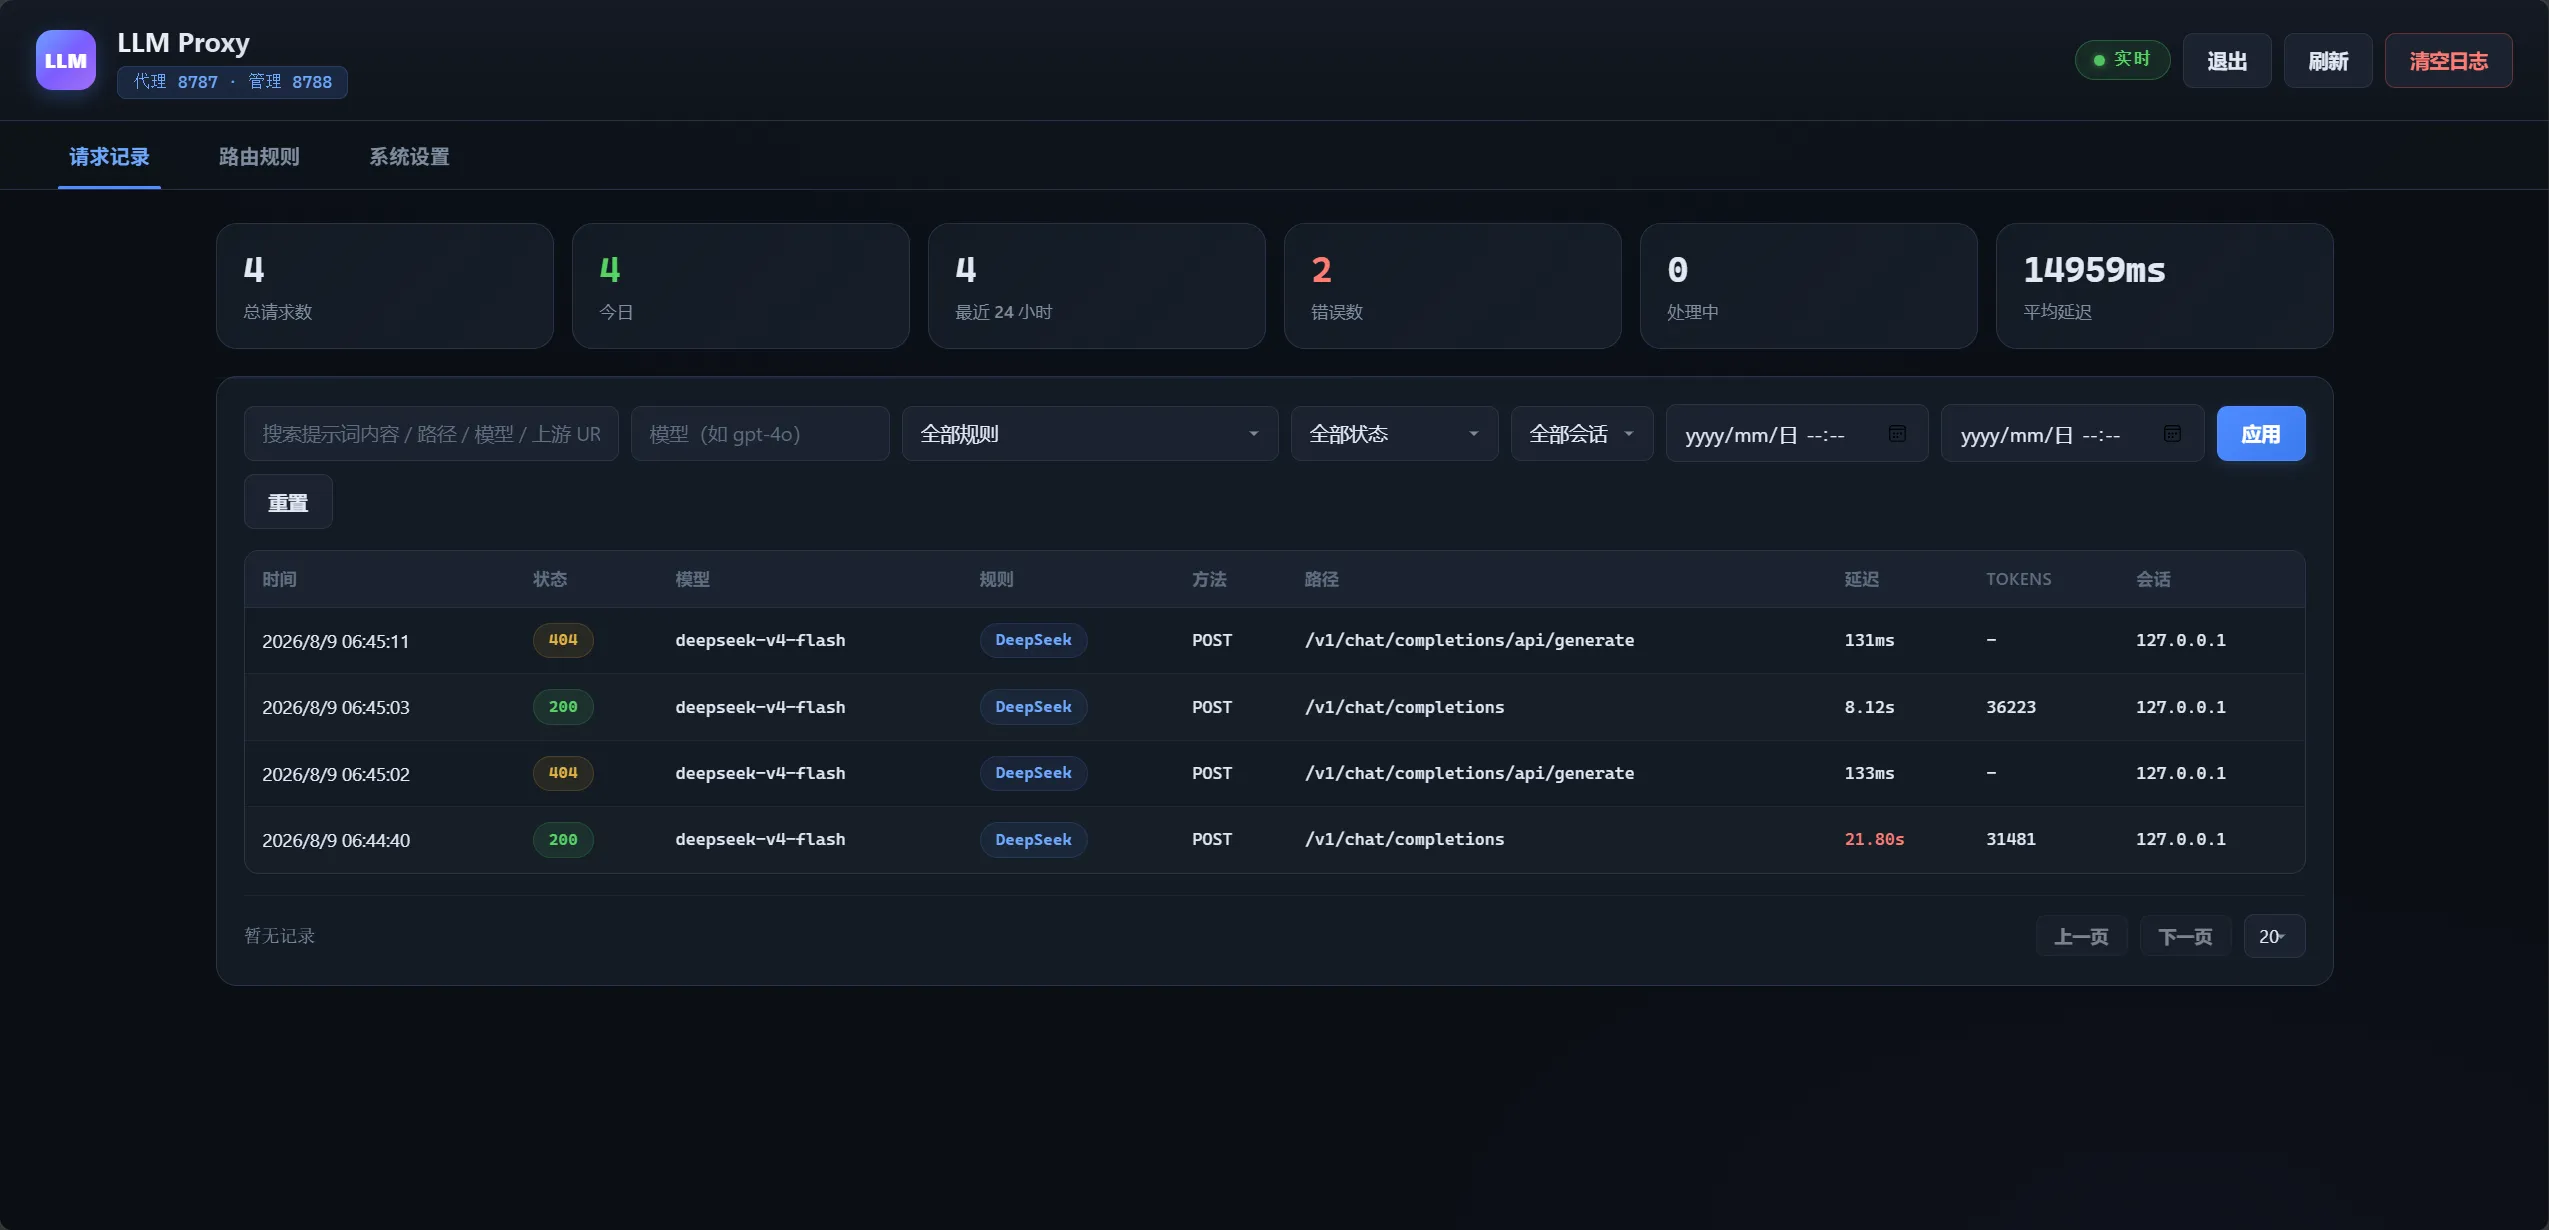Click the 200 badge in 06:44:40 row
Viewport: 2549px width, 1230px height.
tap(563, 840)
